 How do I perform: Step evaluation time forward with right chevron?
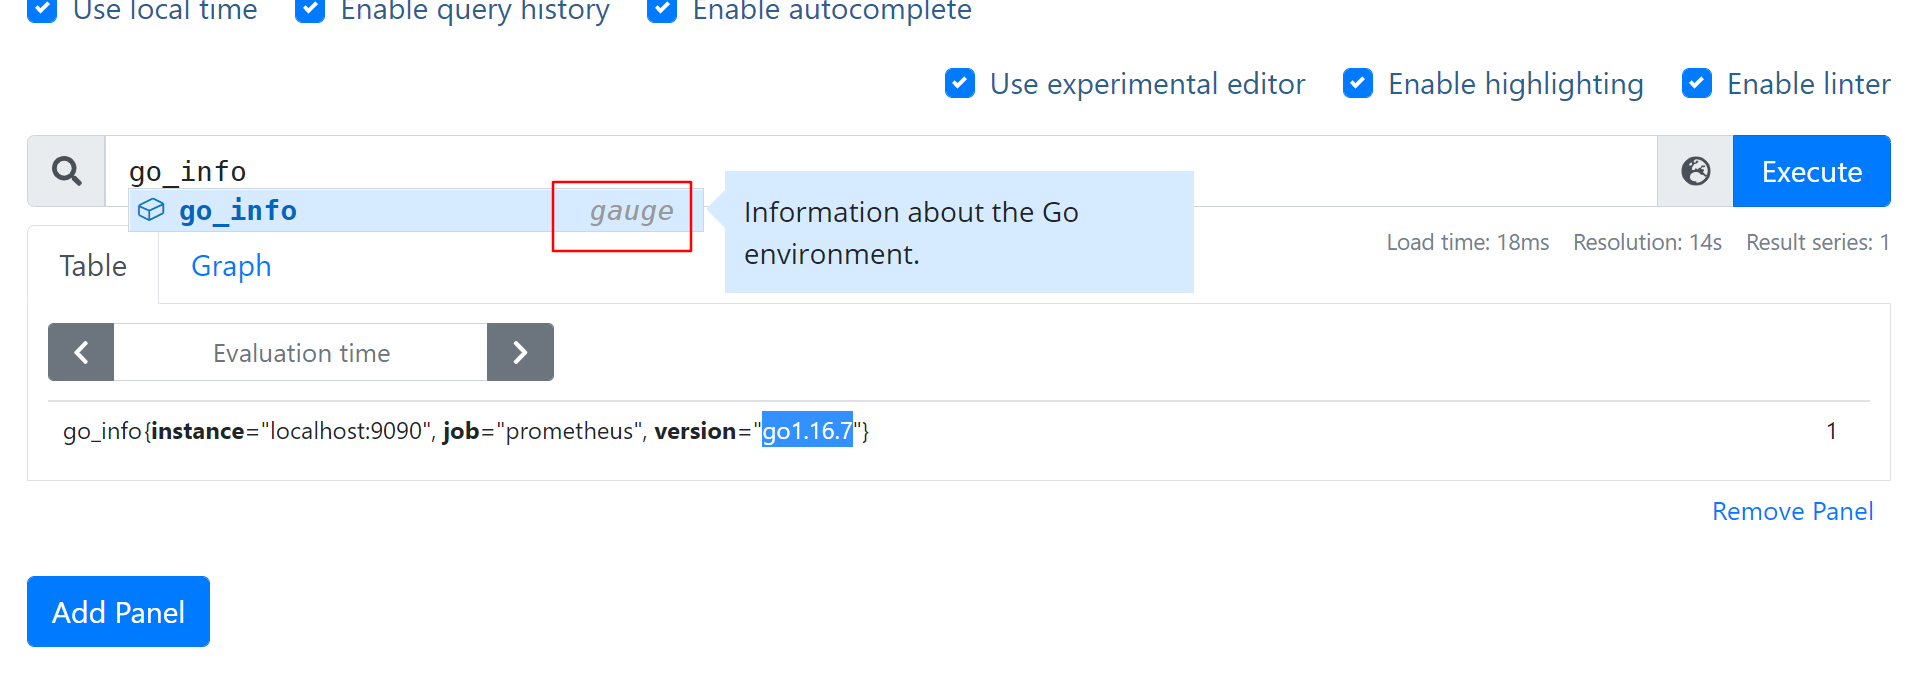(520, 352)
